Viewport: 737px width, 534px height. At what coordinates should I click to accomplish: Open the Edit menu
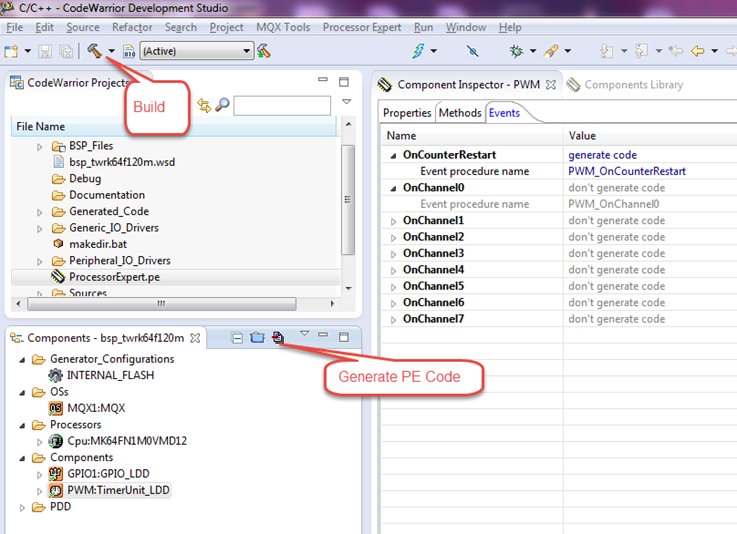(44, 27)
